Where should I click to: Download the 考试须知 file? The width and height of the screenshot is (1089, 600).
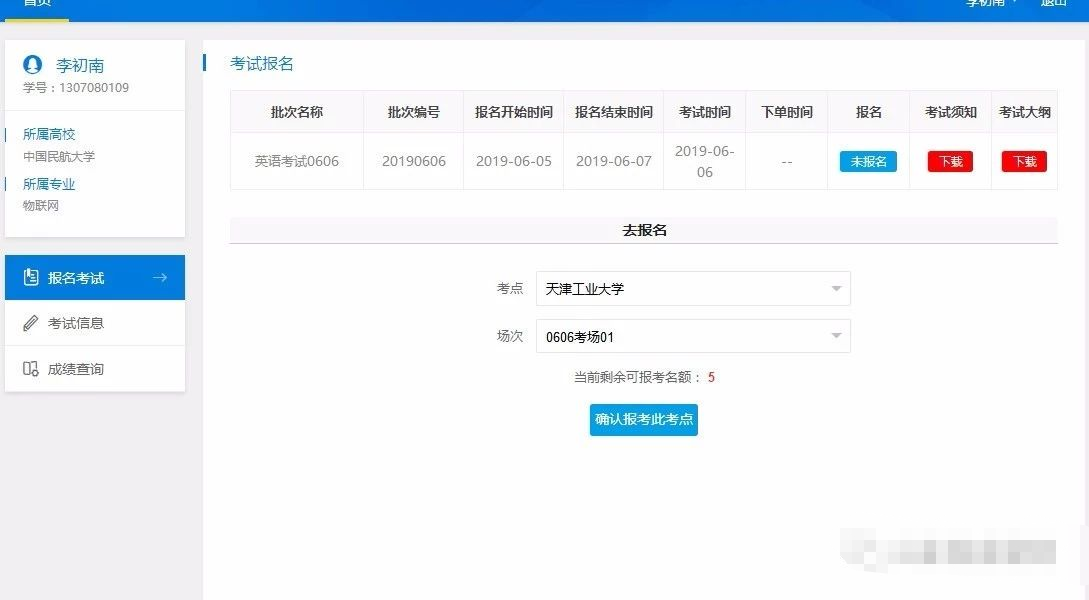pyautogui.click(x=950, y=161)
